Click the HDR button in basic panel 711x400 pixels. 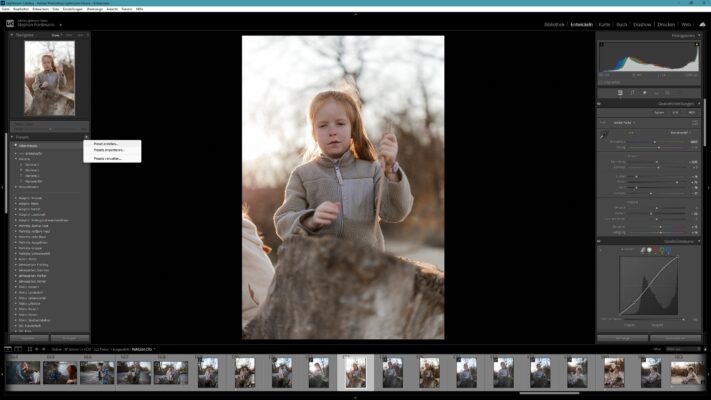tap(692, 112)
